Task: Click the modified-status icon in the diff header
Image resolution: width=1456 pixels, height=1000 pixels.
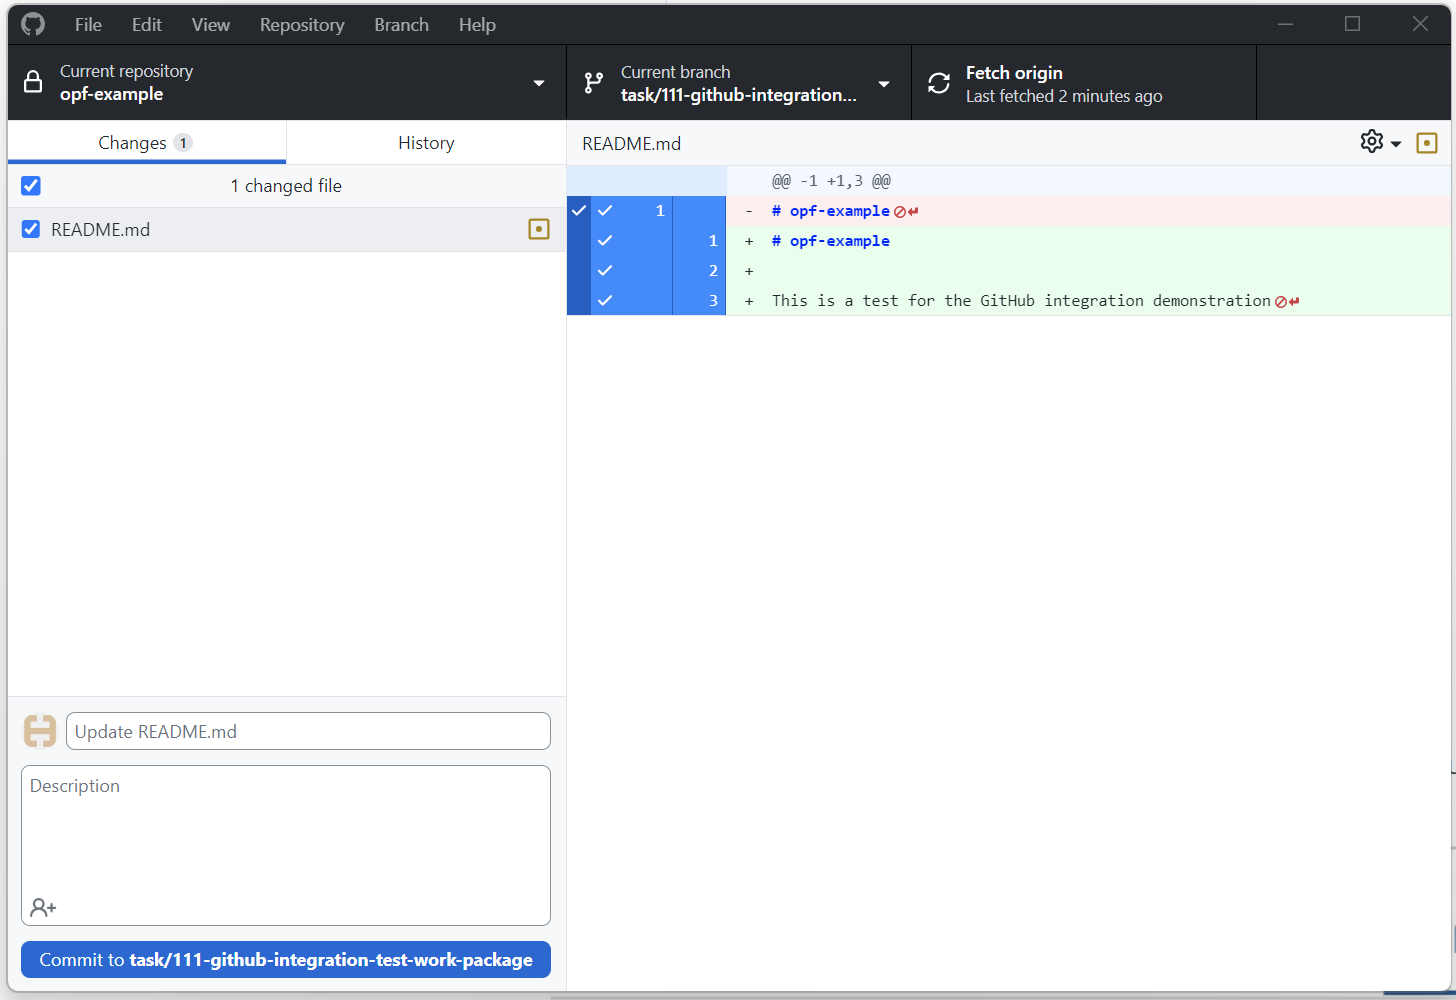Action: [1427, 142]
